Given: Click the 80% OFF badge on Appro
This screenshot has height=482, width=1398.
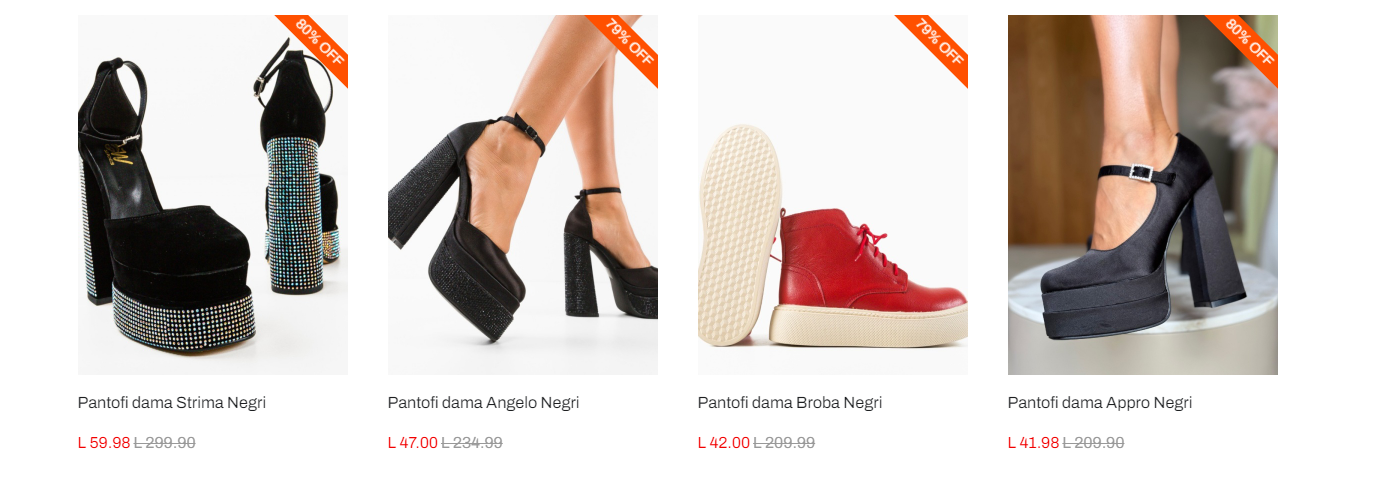Looking at the screenshot, I should pyautogui.click(x=1250, y=40).
